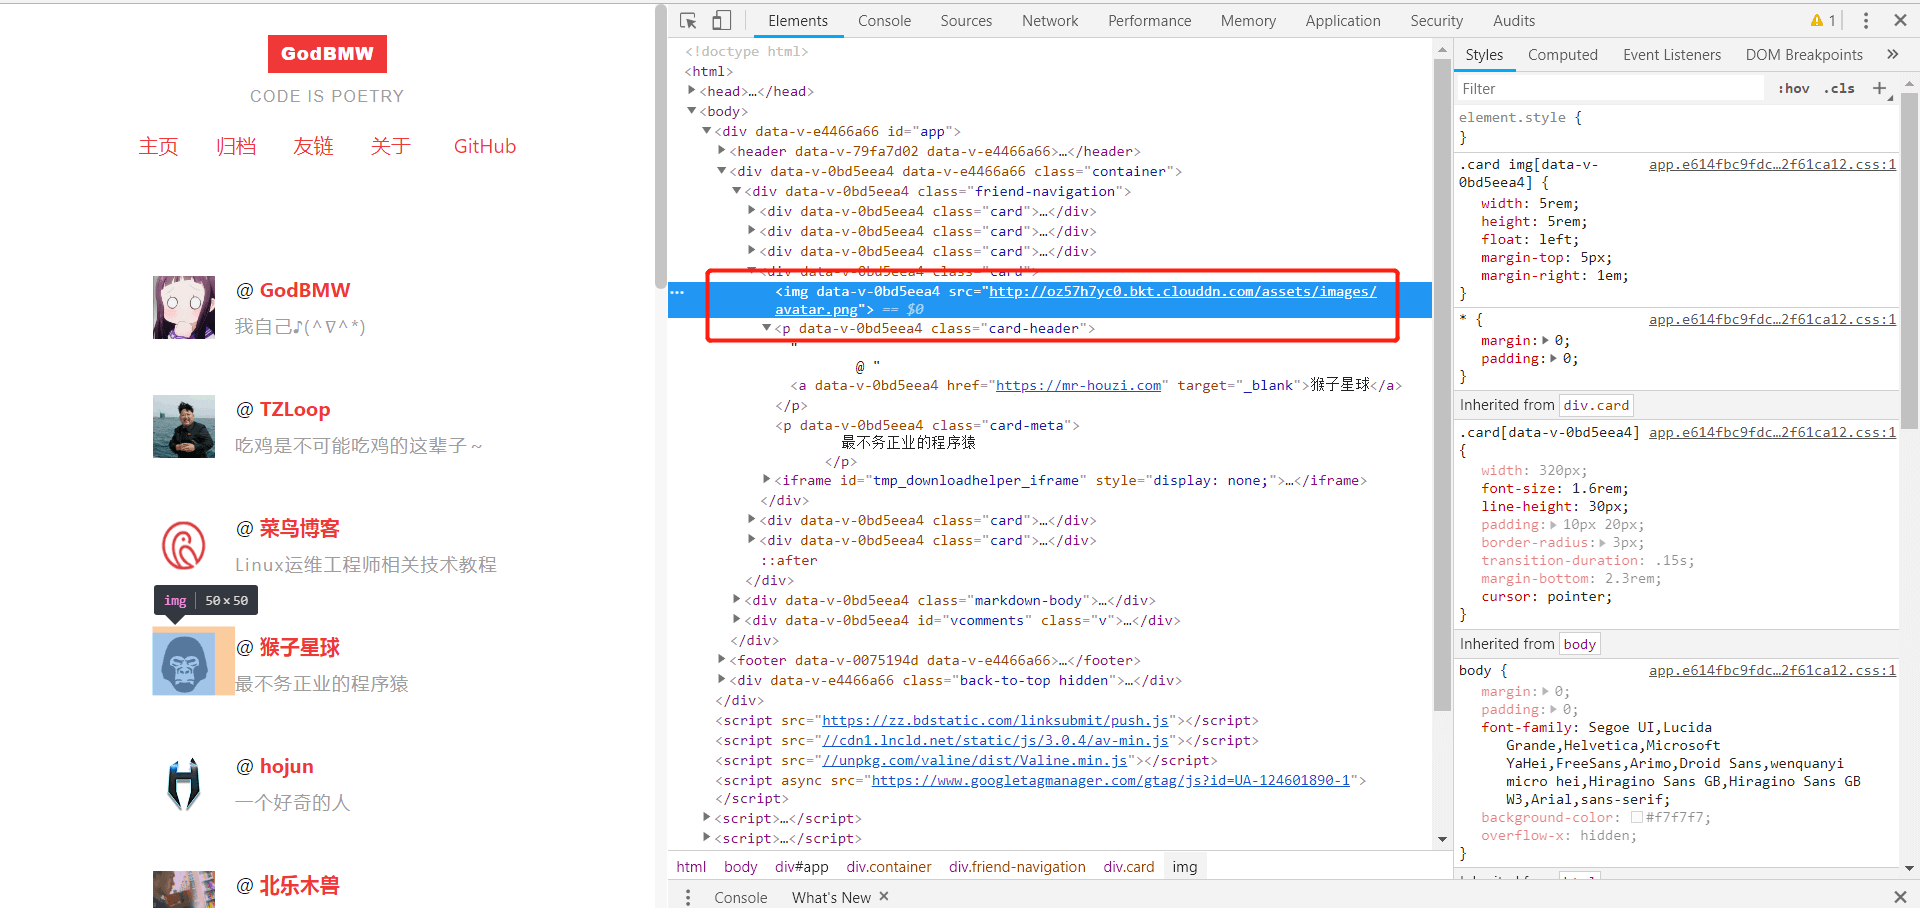Click the #f7f7f7 background color swatch
The image size is (1920, 908).
pos(1637,817)
